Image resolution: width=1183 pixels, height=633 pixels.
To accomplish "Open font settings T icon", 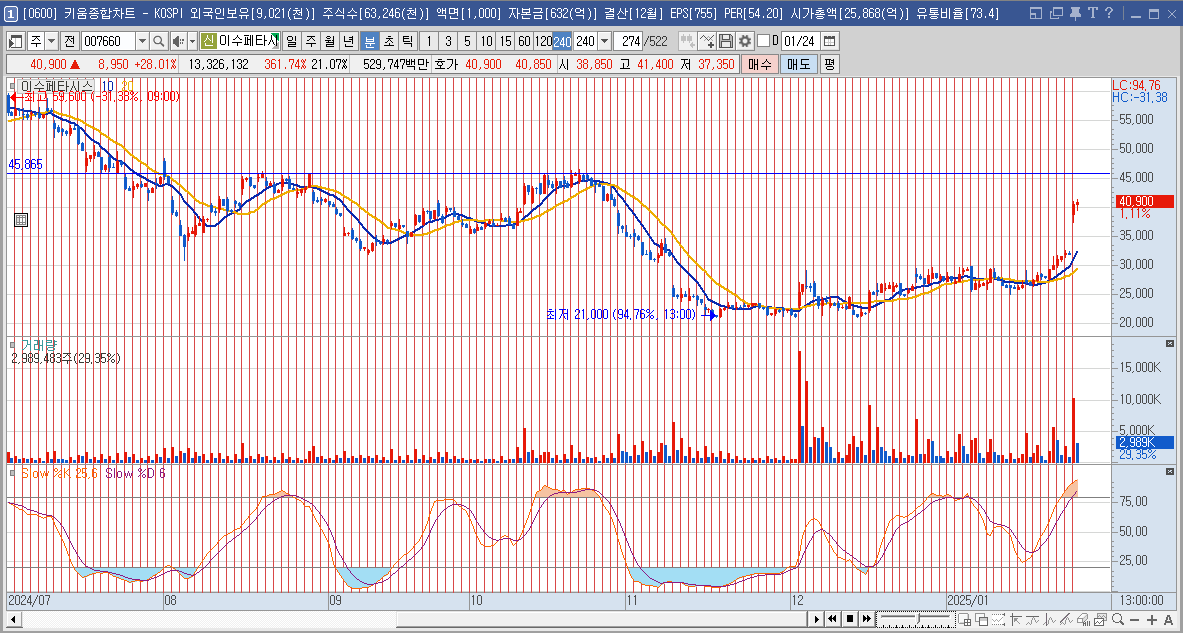I will pyautogui.click(x=1092, y=13).
